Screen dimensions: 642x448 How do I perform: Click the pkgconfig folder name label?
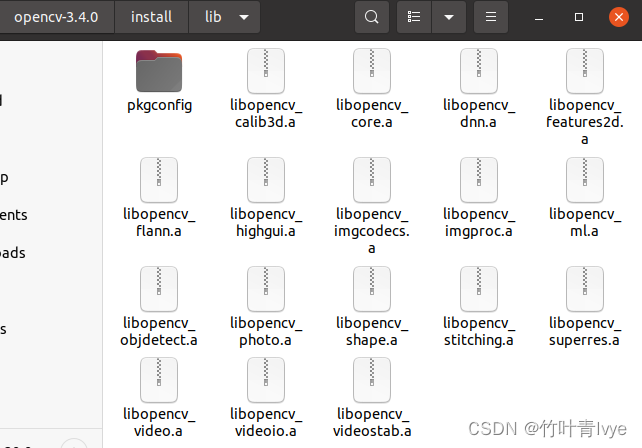point(159,105)
